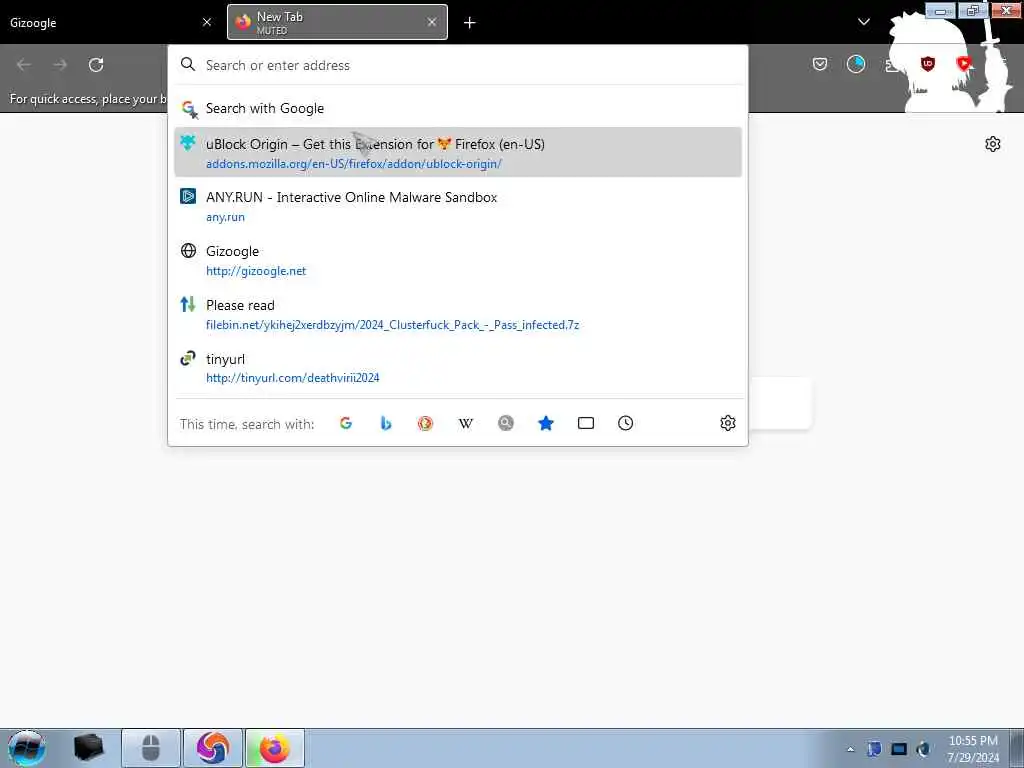Viewport: 1024px width, 768px height.
Task: Open the Gizoogle suggestion row
Action: [458, 260]
